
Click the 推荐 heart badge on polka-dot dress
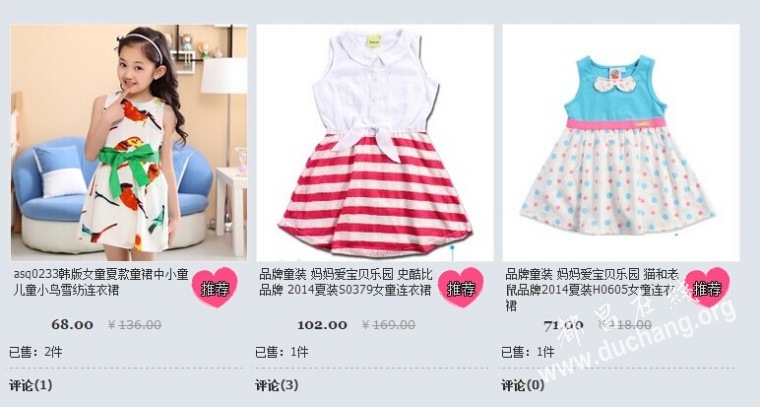707,287
